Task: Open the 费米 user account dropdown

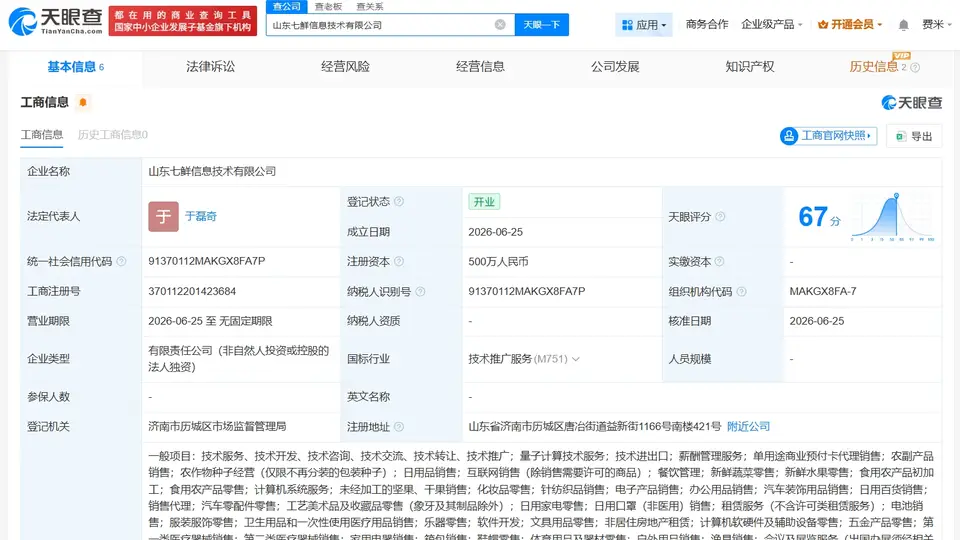Action: tap(937, 24)
